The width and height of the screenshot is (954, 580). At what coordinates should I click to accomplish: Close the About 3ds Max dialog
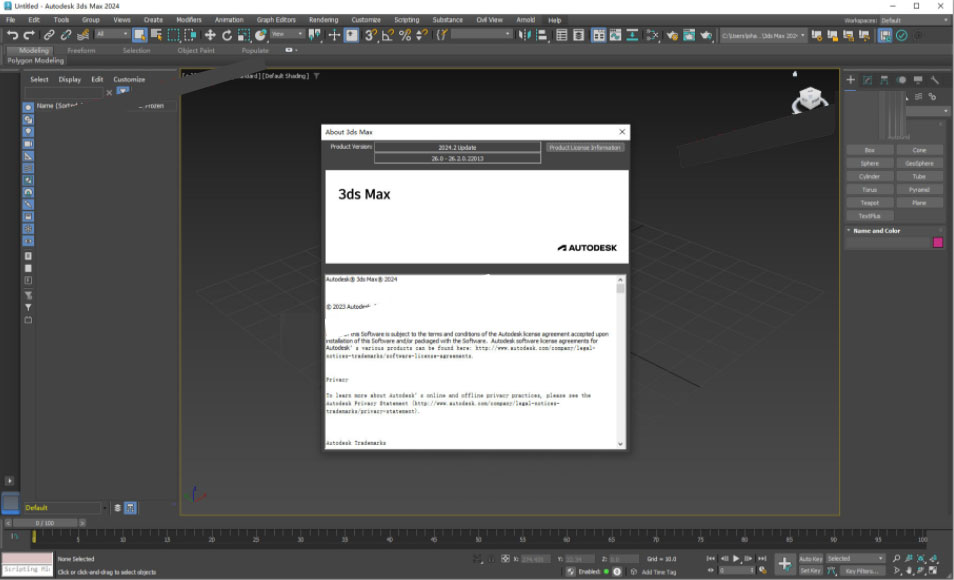pos(622,131)
